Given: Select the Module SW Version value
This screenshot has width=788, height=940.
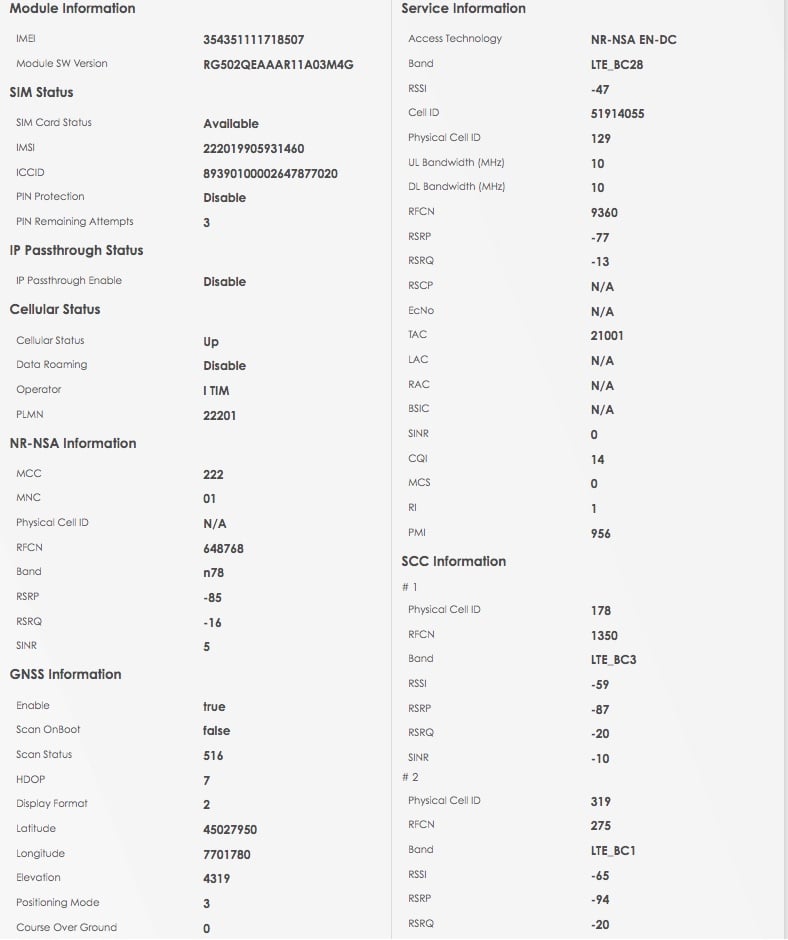Looking at the screenshot, I should point(278,65).
